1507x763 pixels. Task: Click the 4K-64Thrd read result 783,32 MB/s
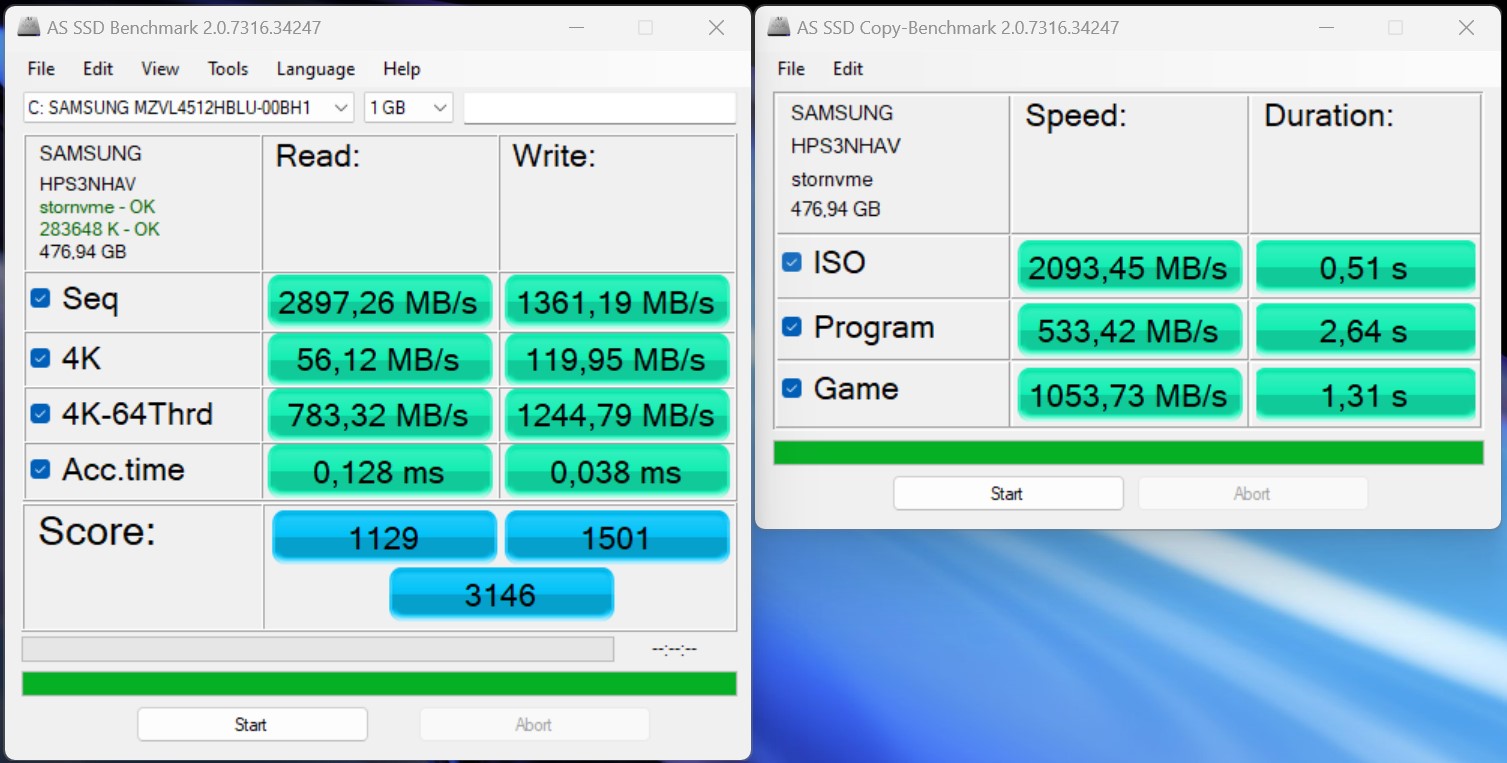380,415
